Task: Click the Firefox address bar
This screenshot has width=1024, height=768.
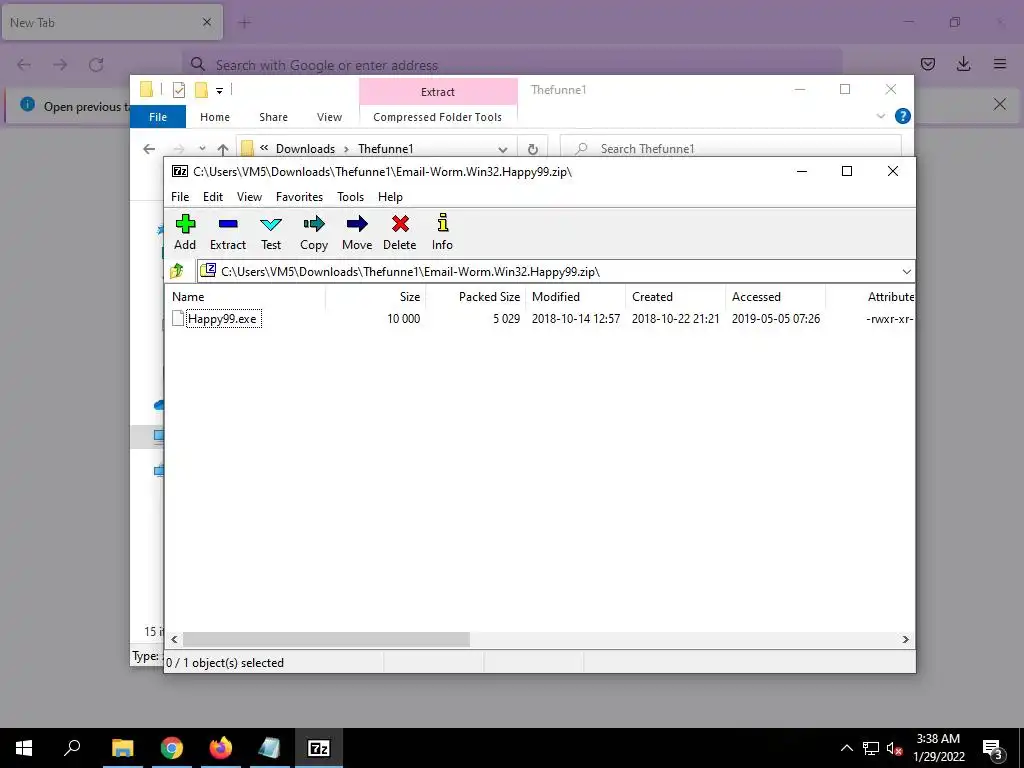Action: 512,65
